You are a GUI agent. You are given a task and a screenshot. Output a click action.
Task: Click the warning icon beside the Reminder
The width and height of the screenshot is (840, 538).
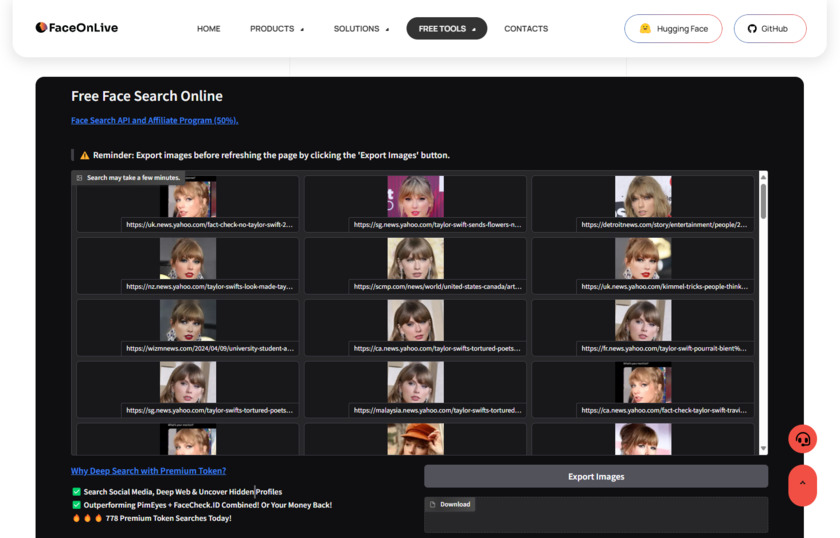pos(85,156)
